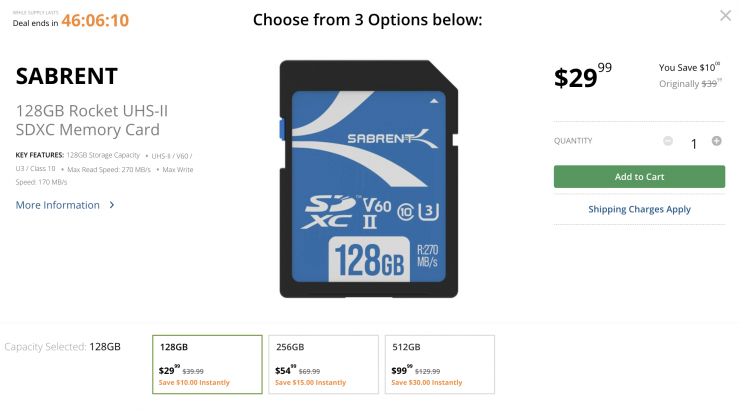Click the $29.99 main price
Viewport: 740px width, 415px height.
coord(582,77)
